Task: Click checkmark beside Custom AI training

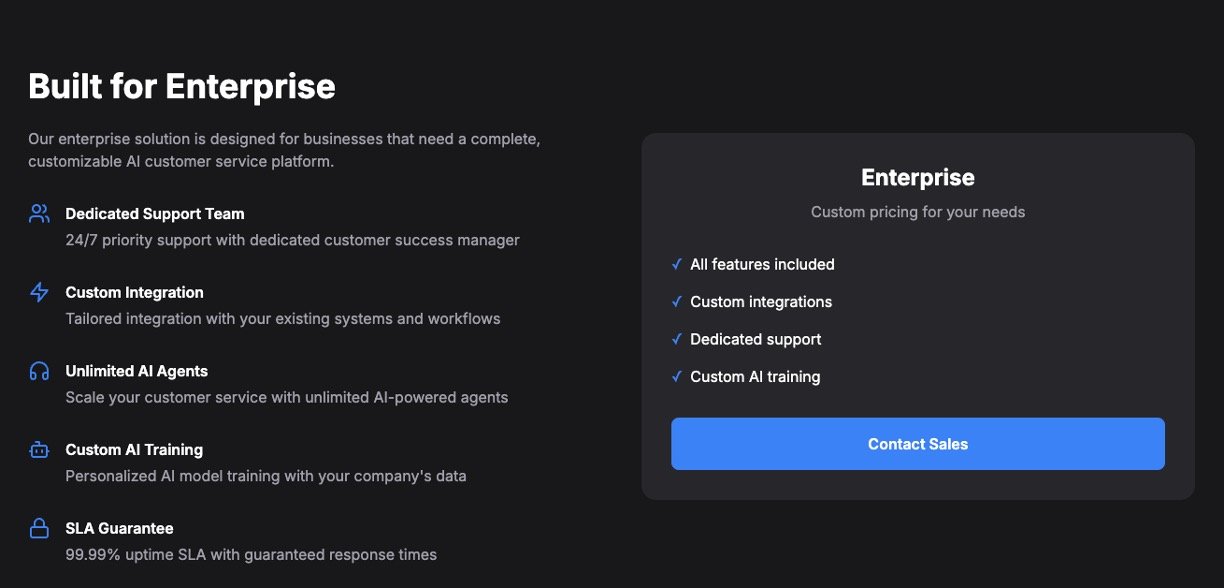Action: (x=677, y=377)
